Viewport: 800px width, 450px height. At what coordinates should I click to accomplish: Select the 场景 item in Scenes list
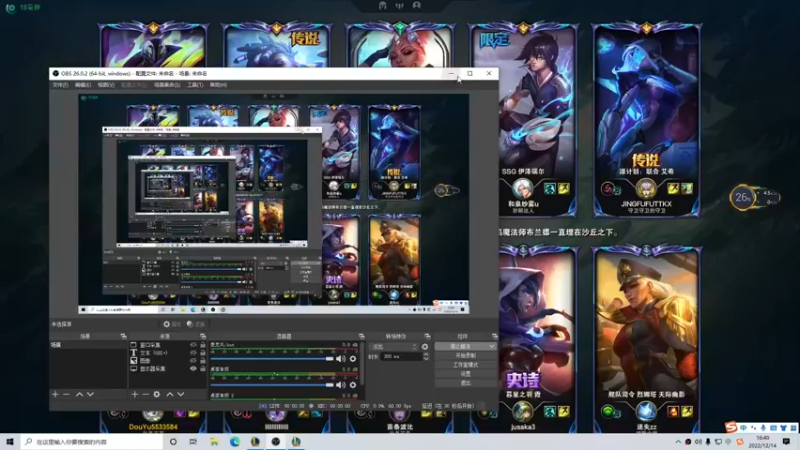[88, 345]
